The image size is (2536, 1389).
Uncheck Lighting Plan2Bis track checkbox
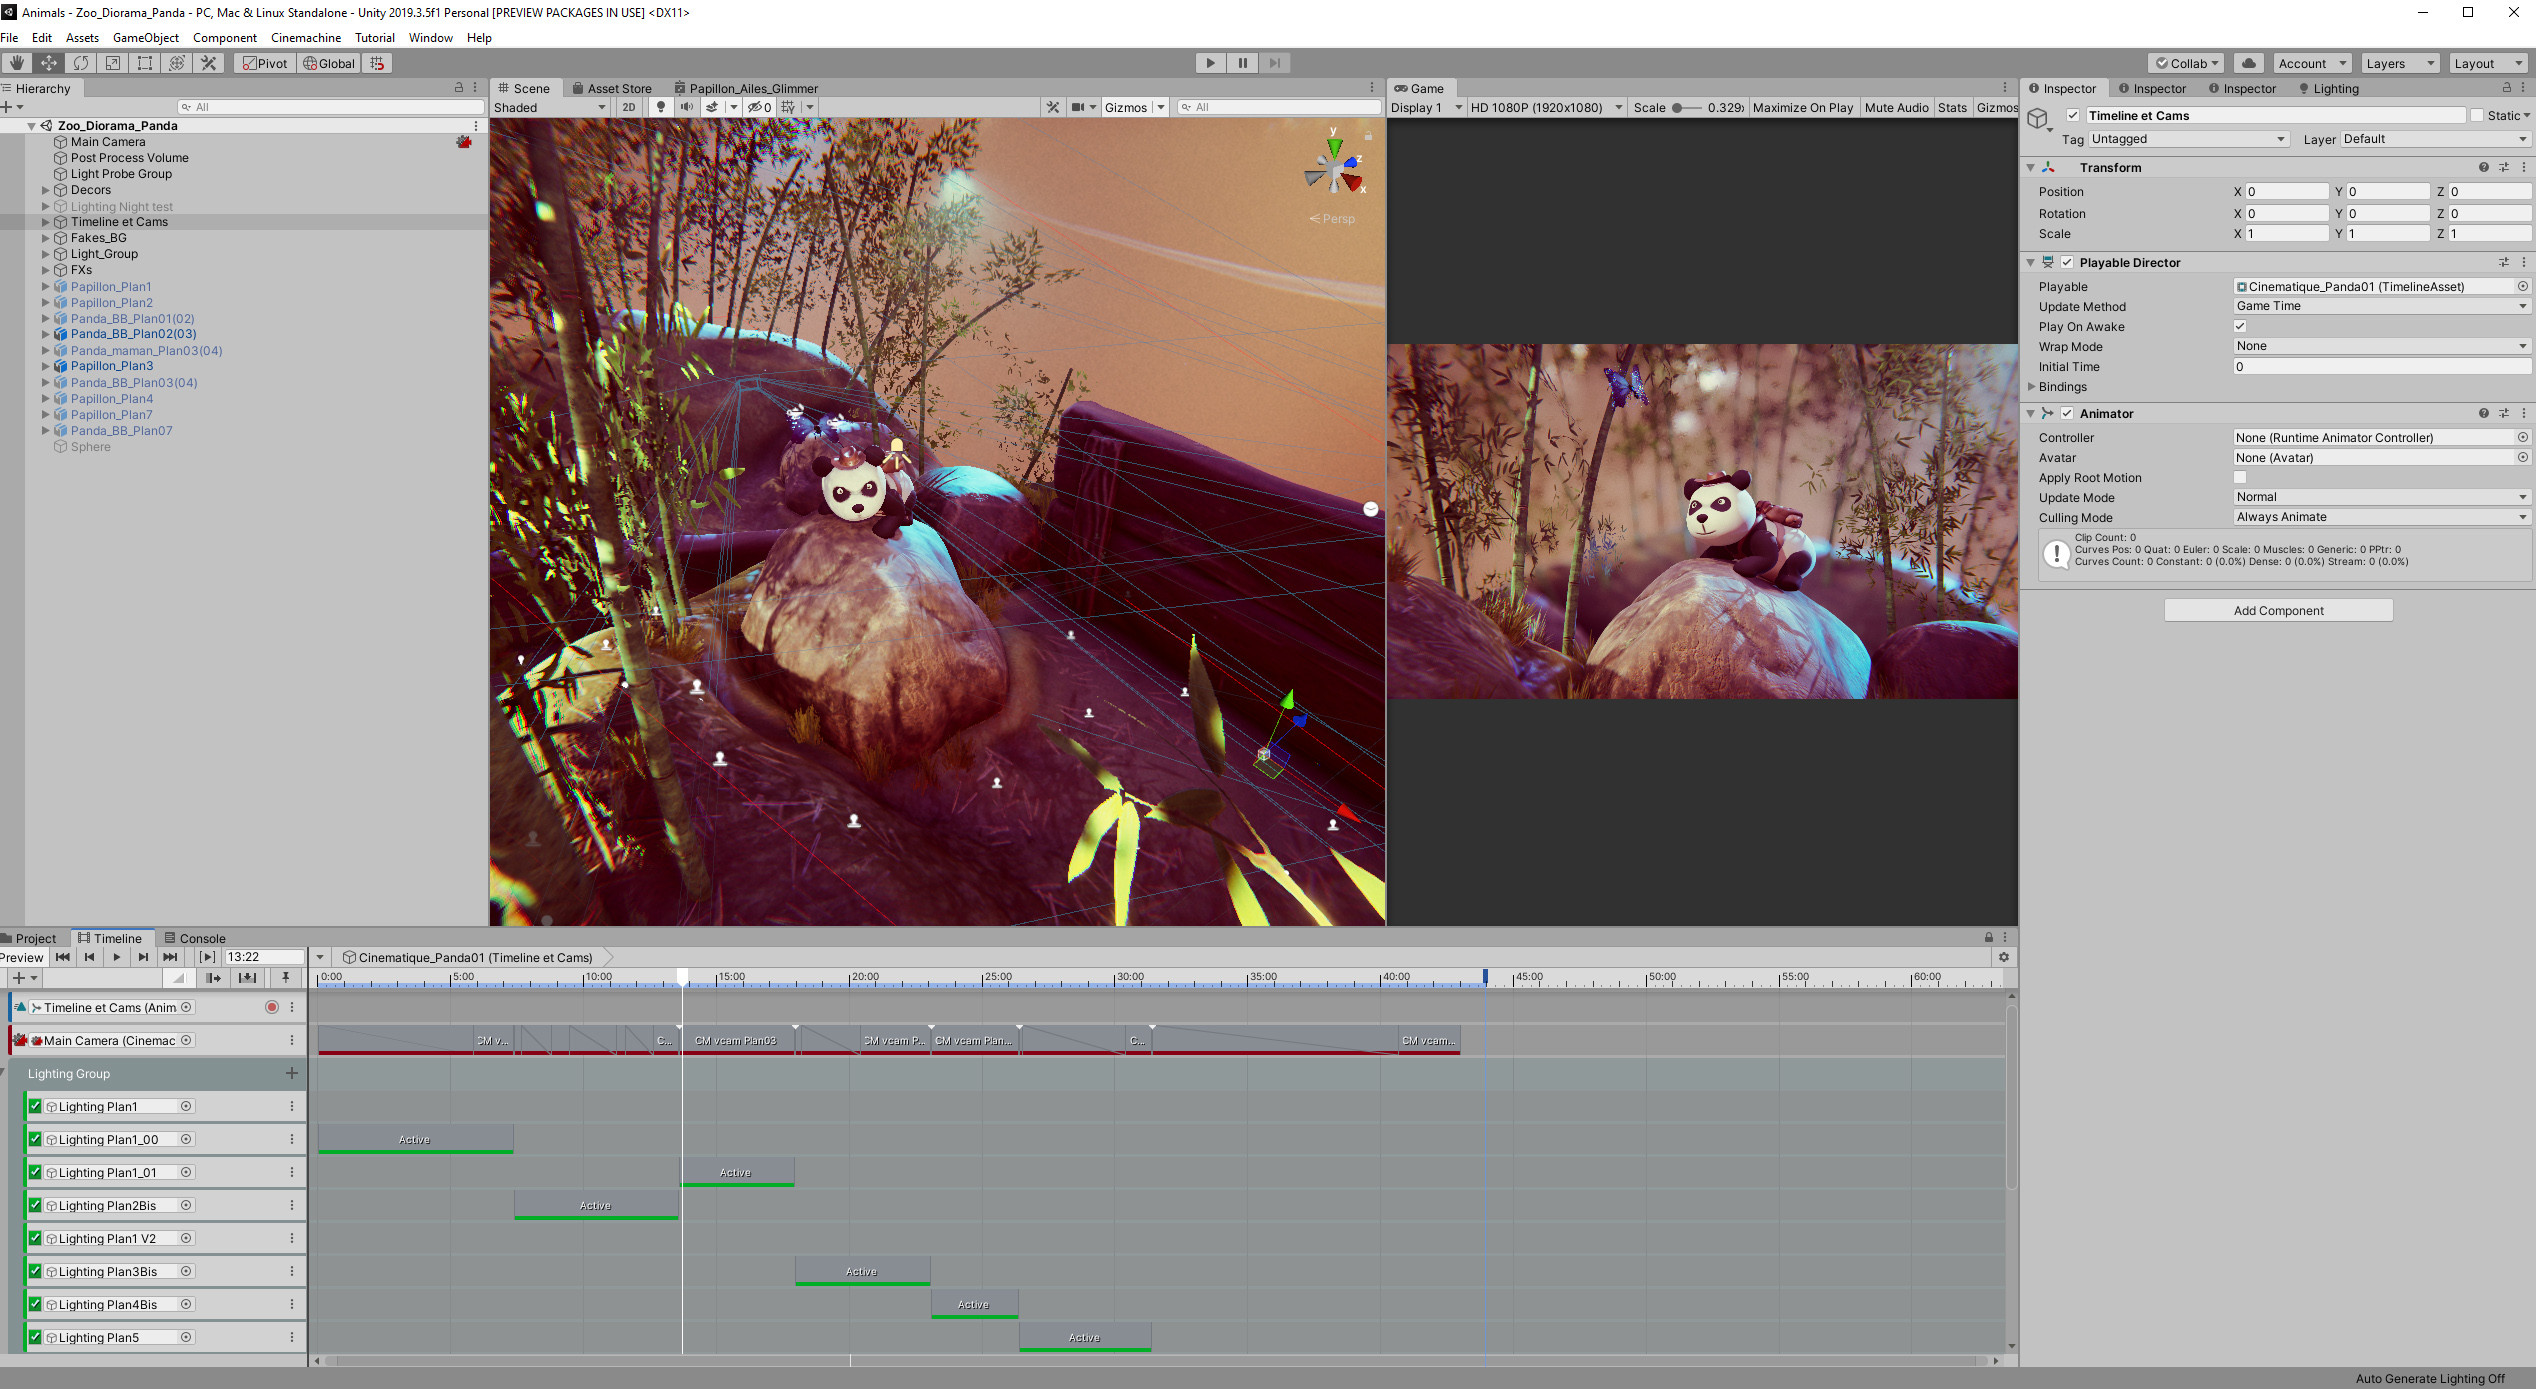coord(35,1205)
